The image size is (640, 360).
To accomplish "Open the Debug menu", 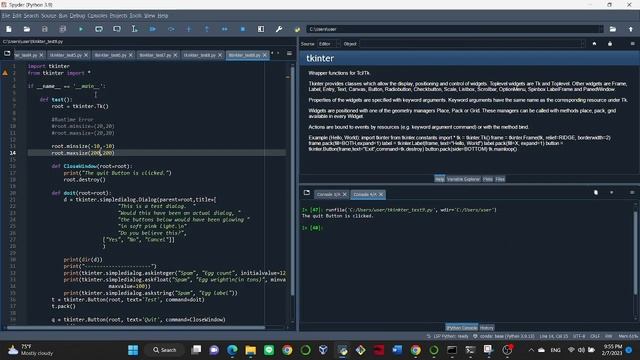I will [x=77, y=16].
